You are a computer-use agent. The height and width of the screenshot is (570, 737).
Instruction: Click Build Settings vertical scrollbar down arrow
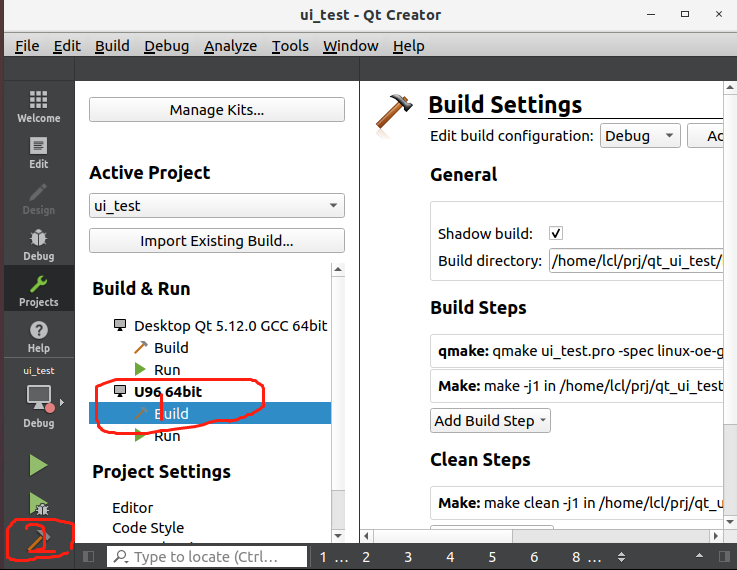click(729, 522)
